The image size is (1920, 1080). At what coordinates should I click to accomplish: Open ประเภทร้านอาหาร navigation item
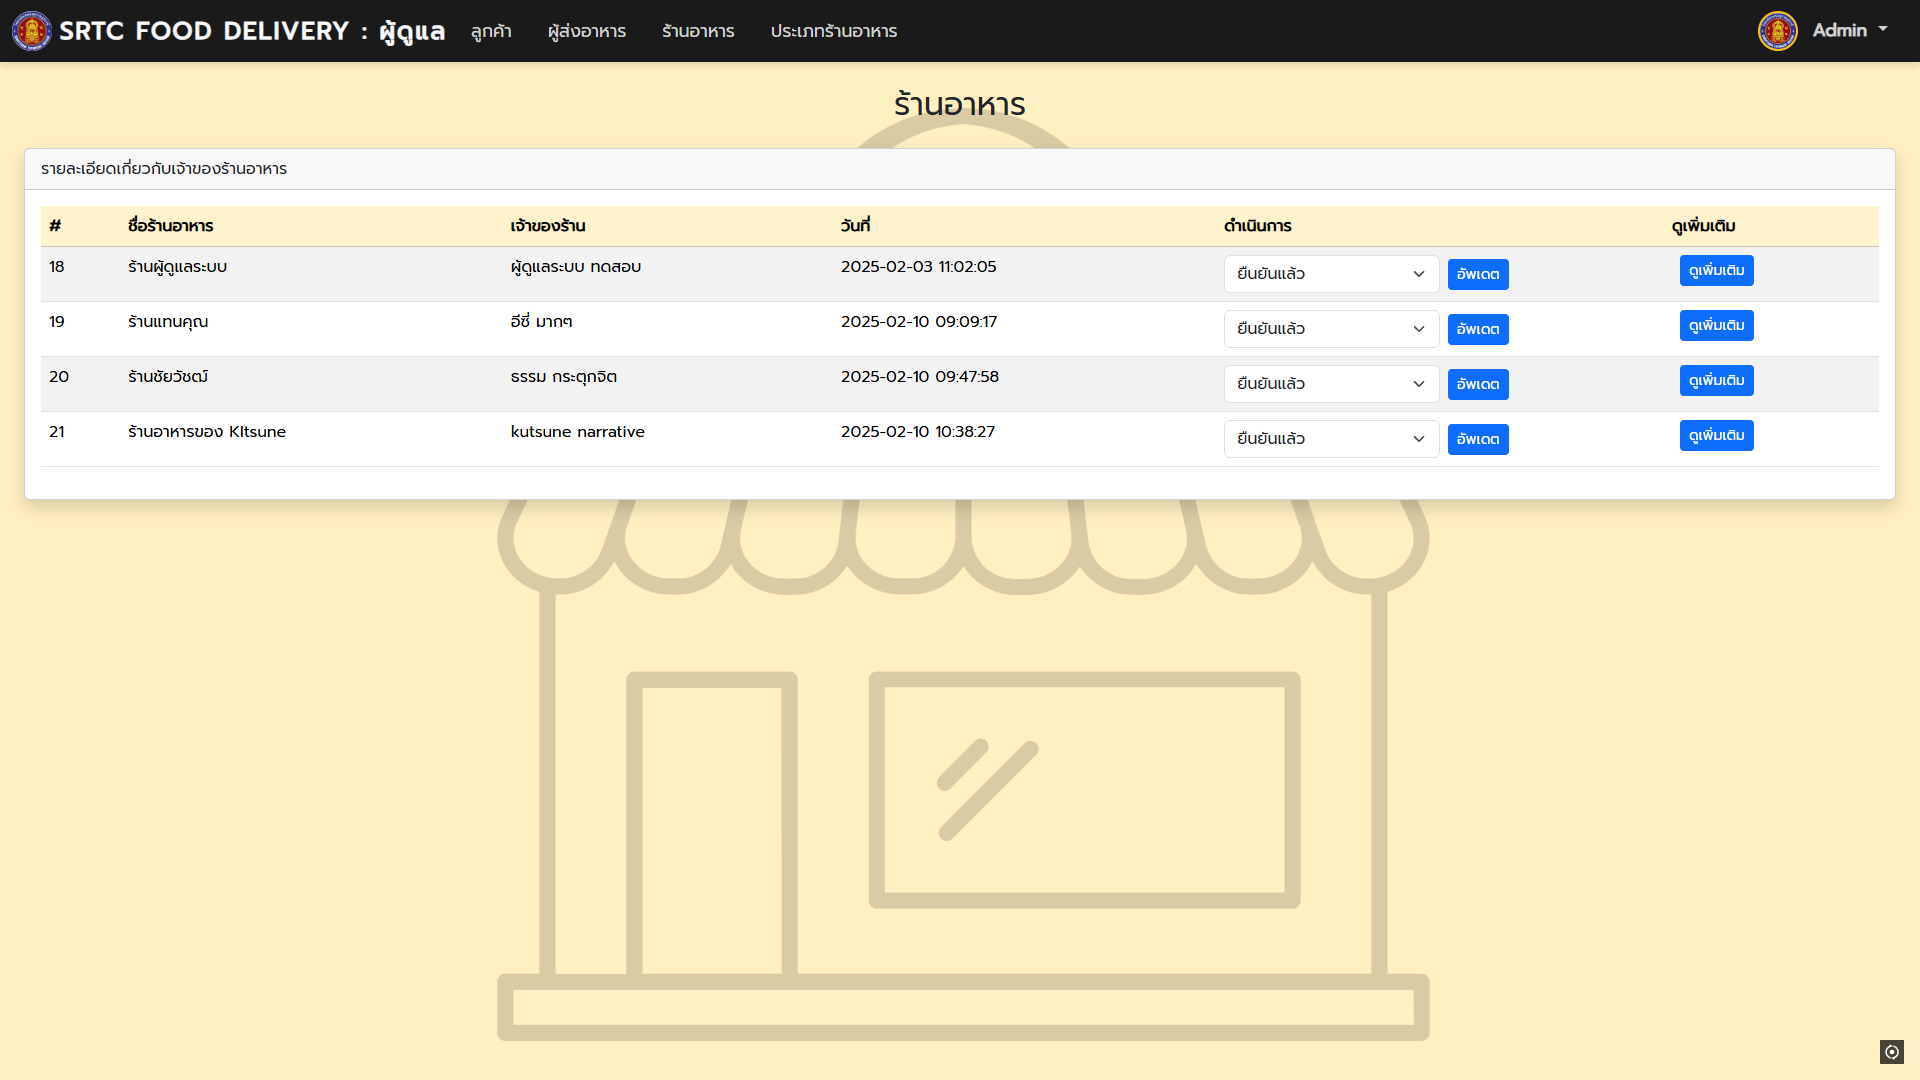coord(833,31)
